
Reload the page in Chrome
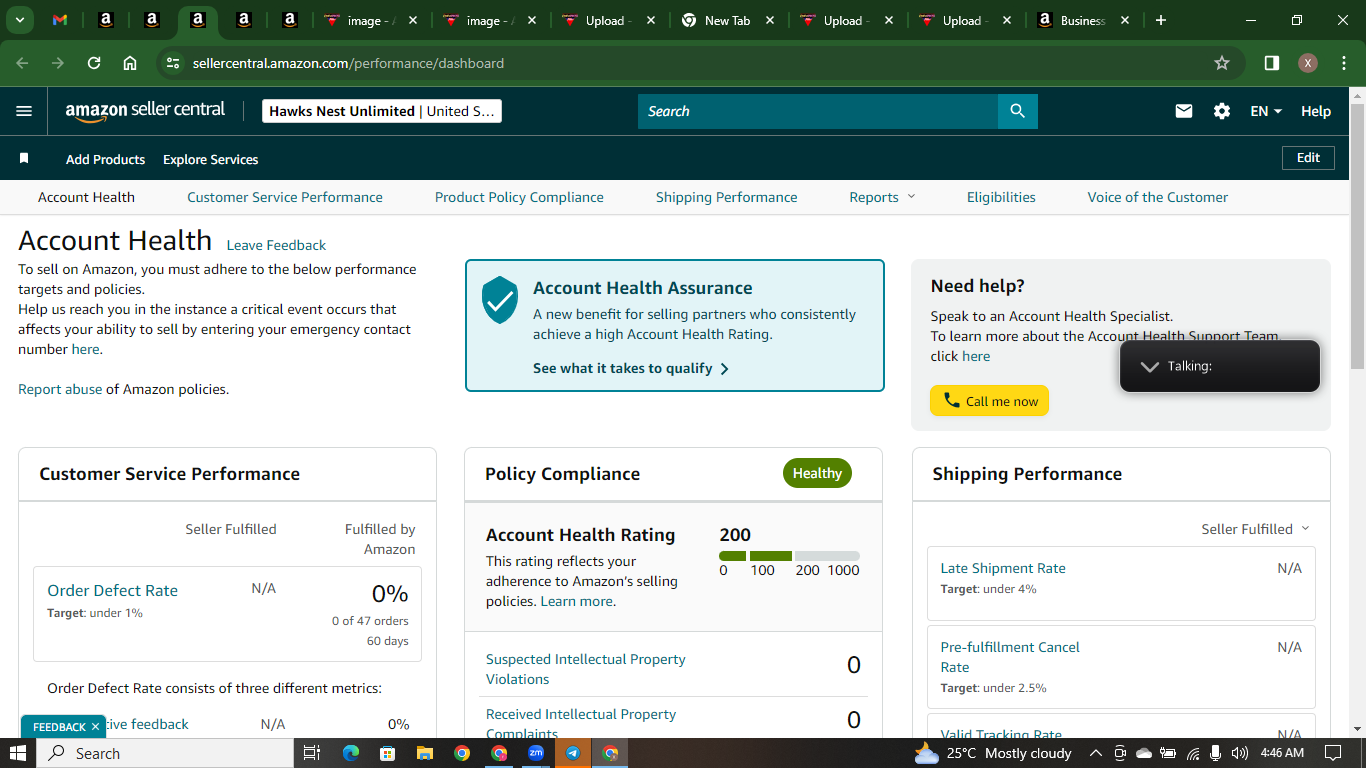(94, 63)
